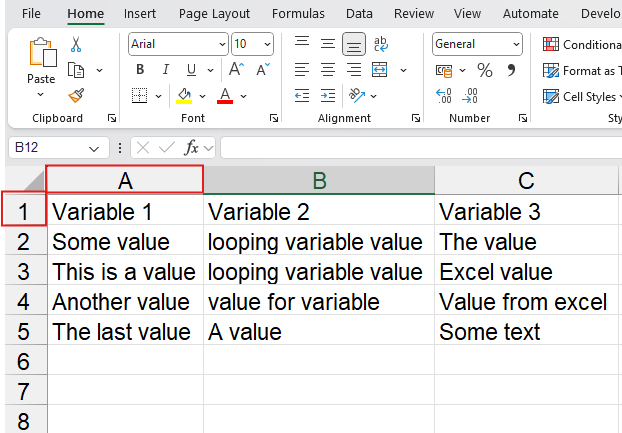The image size is (622, 433).
Task: Align text left
Action: tap(302, 70)
